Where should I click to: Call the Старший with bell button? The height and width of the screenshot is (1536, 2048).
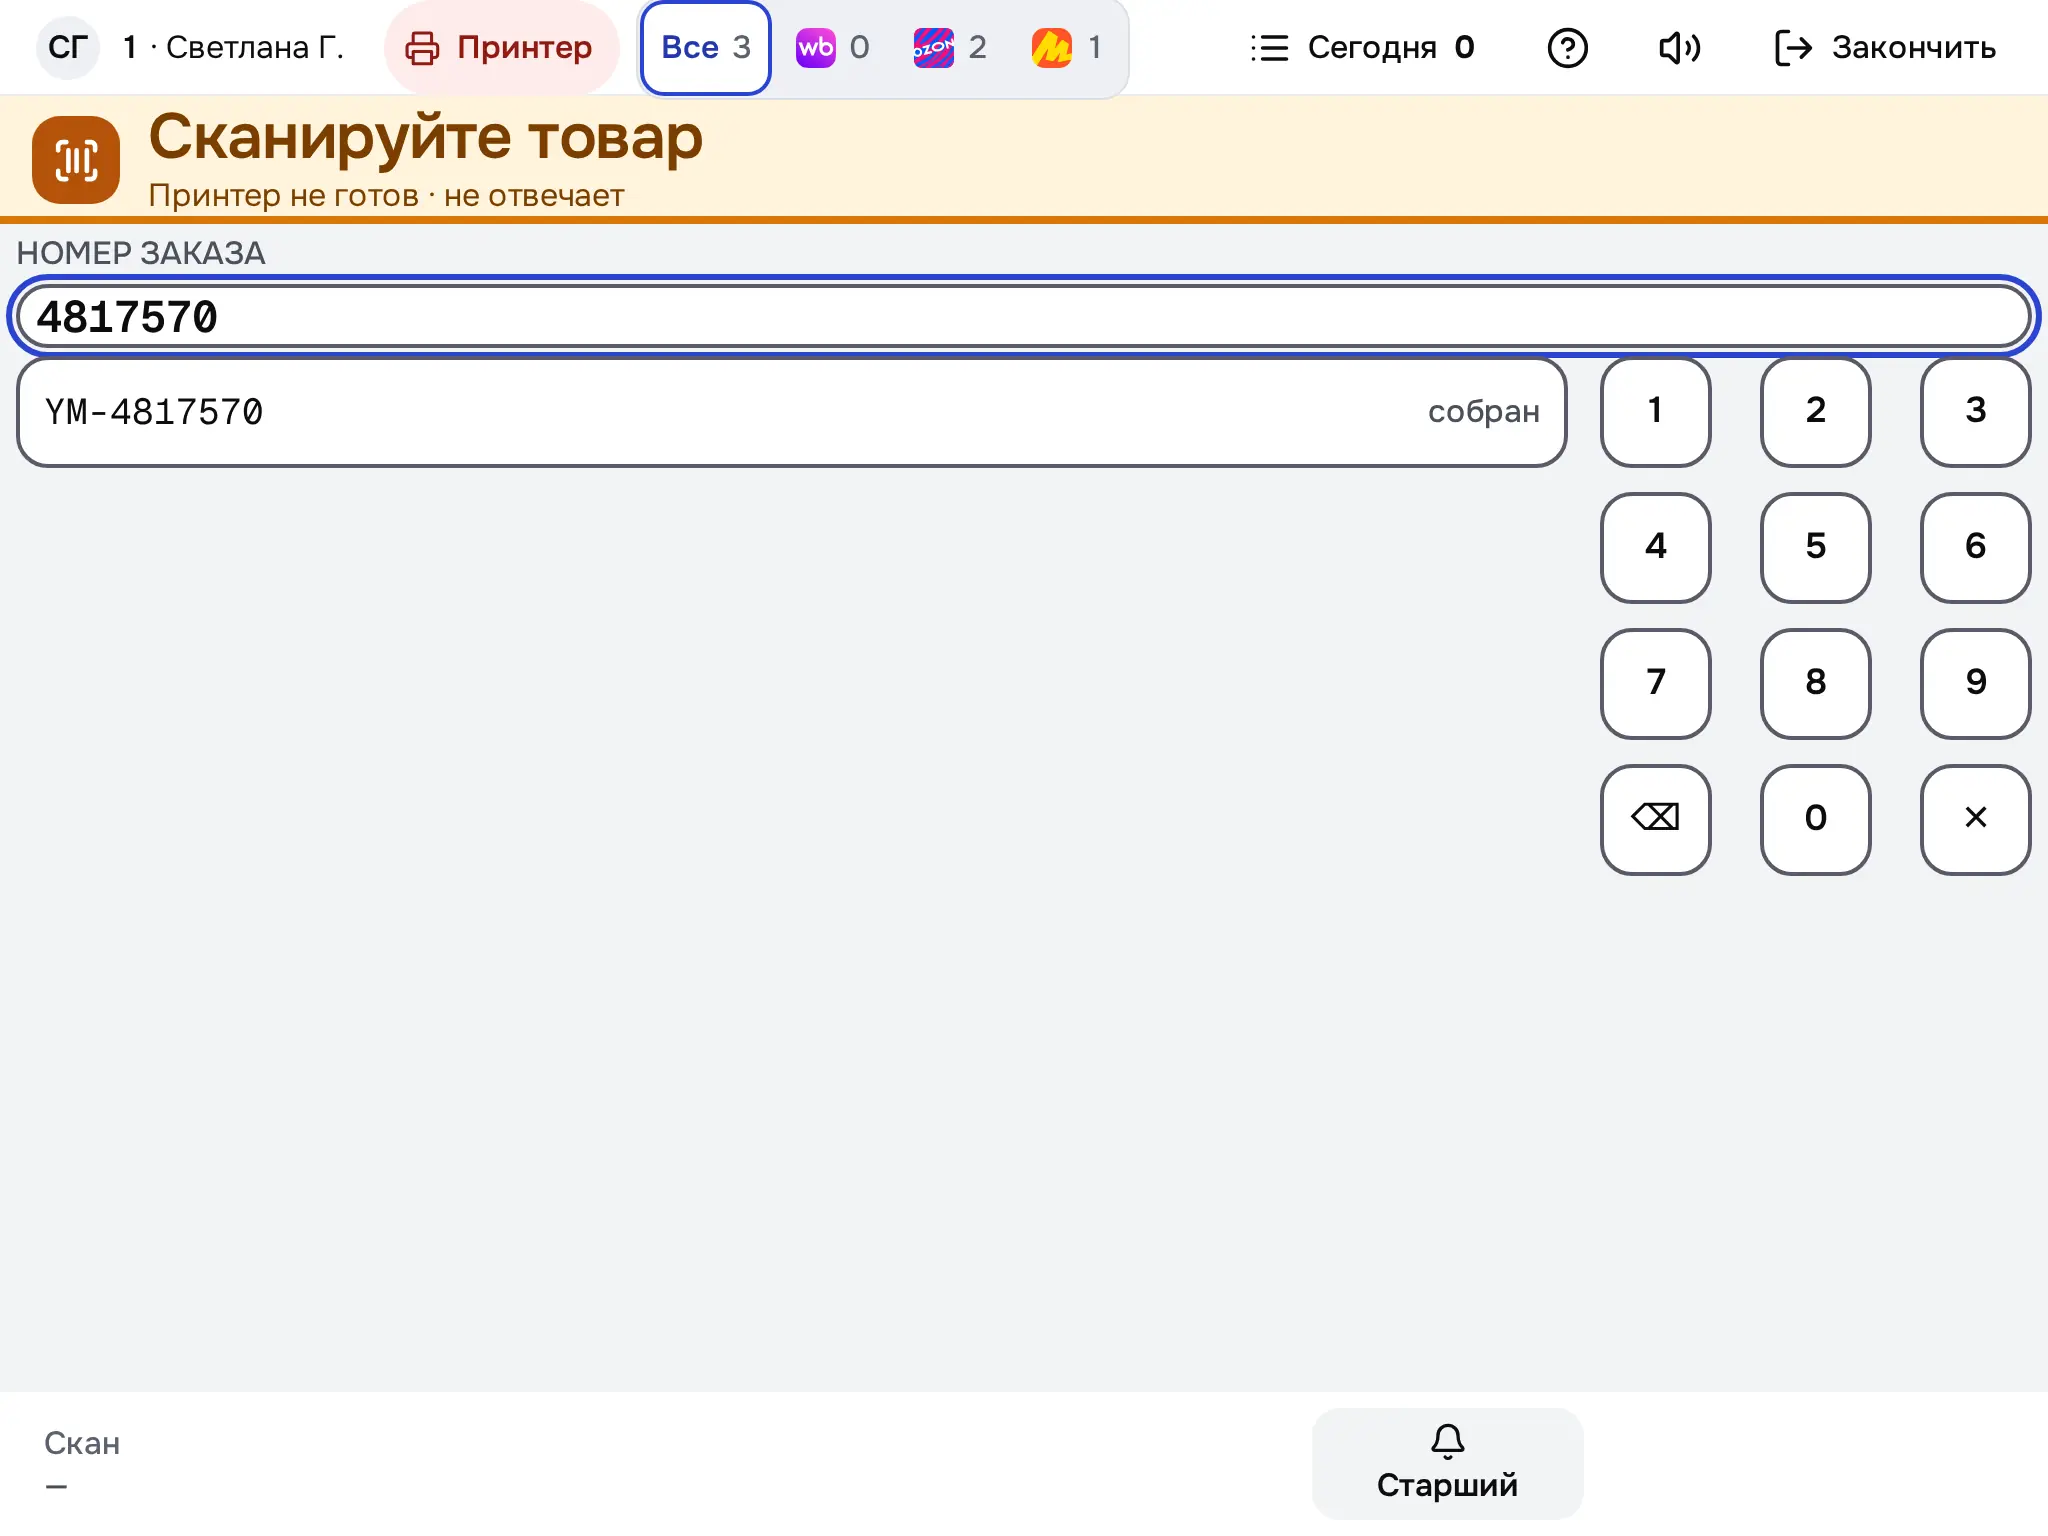(1447, 1463)
